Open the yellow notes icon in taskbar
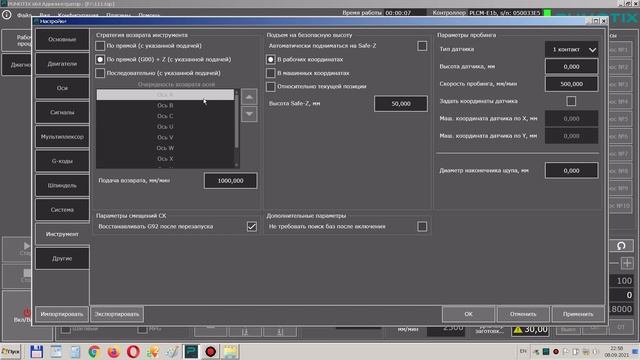The image size is (640, 360). (230, 351)
